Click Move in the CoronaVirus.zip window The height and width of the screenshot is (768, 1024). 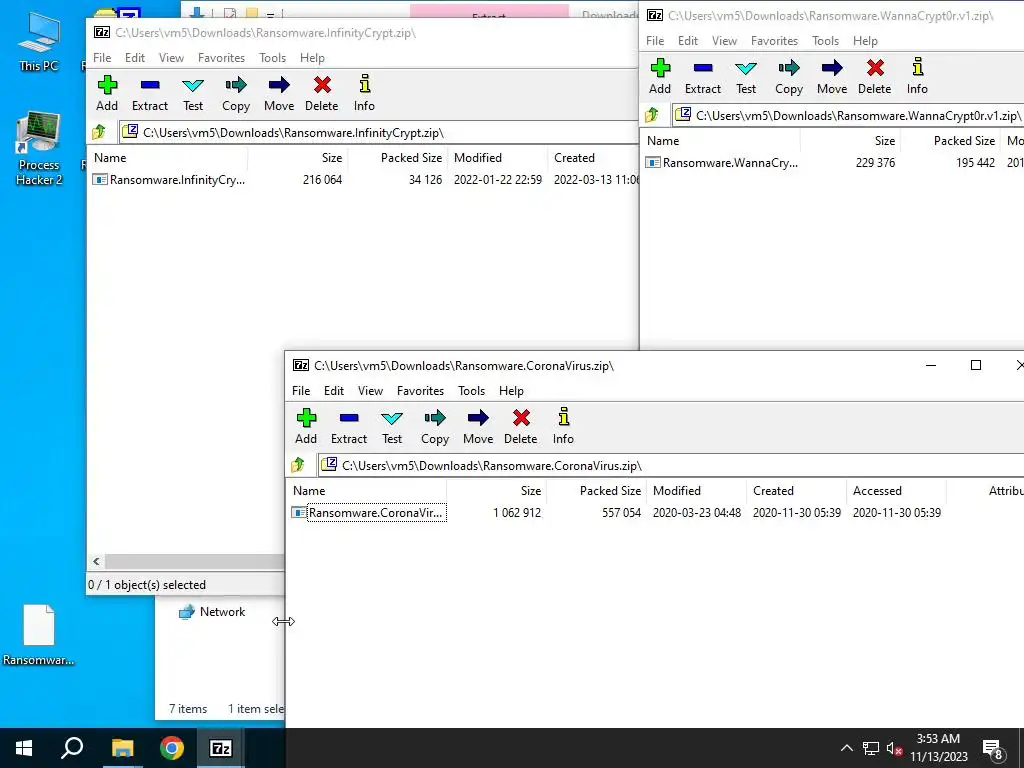pos(478,426)
